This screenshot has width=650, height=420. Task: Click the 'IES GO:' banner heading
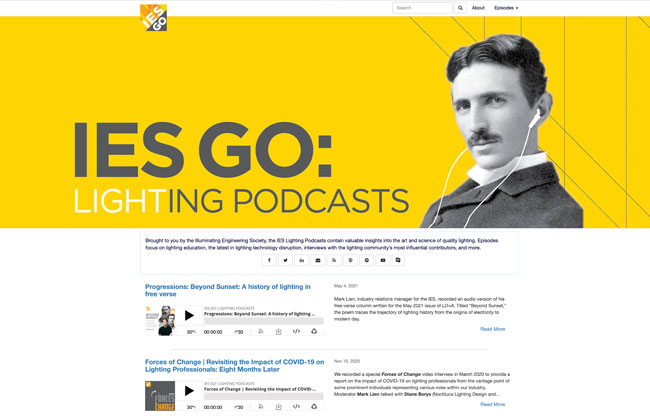click(x=203, y=150)
